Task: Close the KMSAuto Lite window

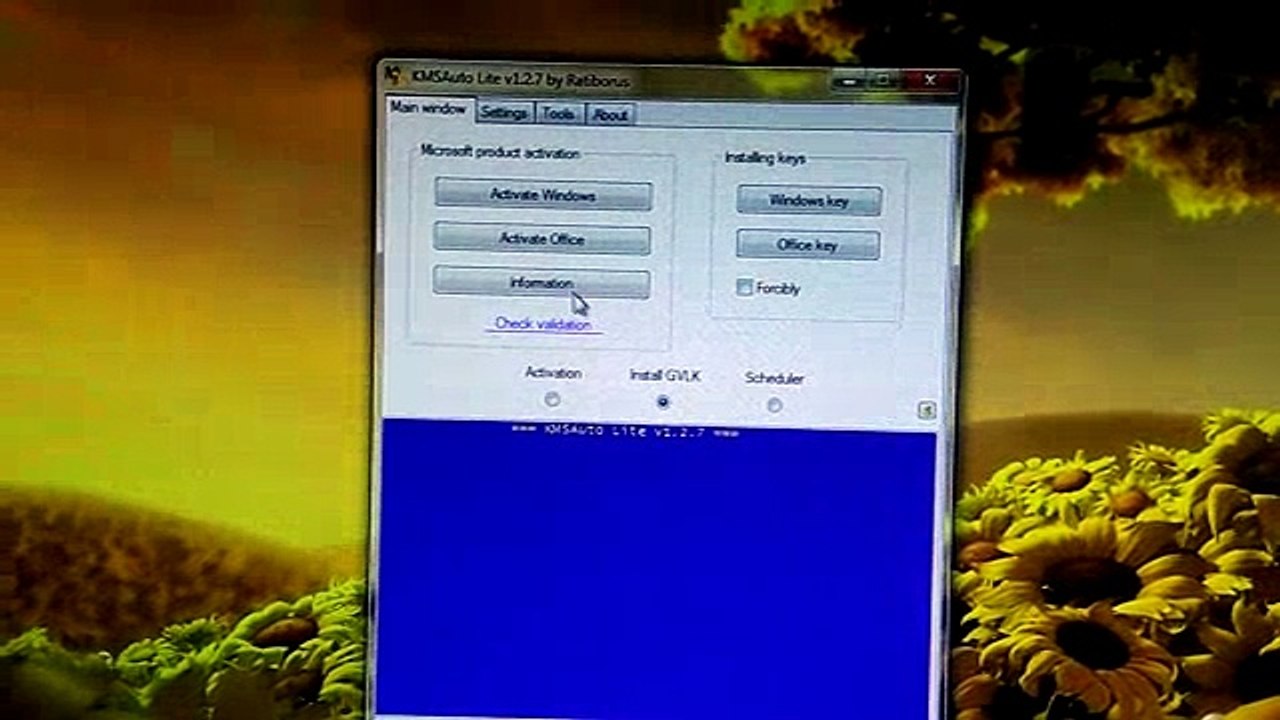Action: 930,81
